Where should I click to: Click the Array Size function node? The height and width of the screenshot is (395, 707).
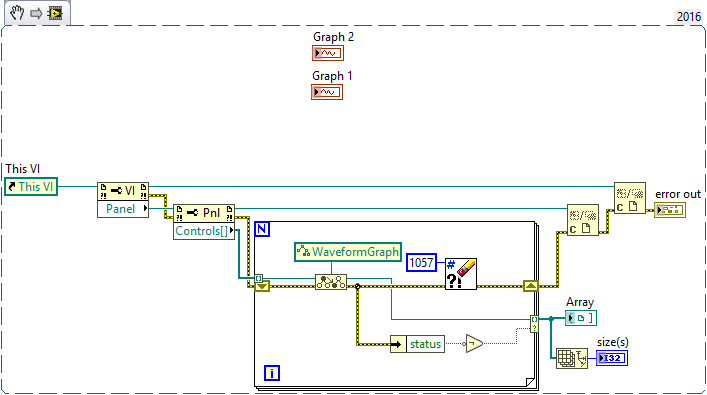point(572,358)
